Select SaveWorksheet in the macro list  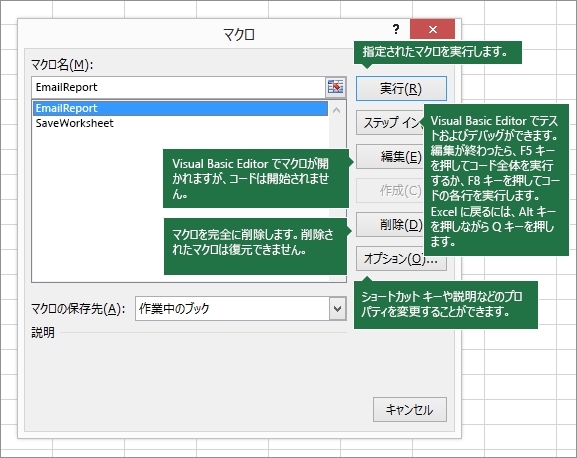pos(75,123)
